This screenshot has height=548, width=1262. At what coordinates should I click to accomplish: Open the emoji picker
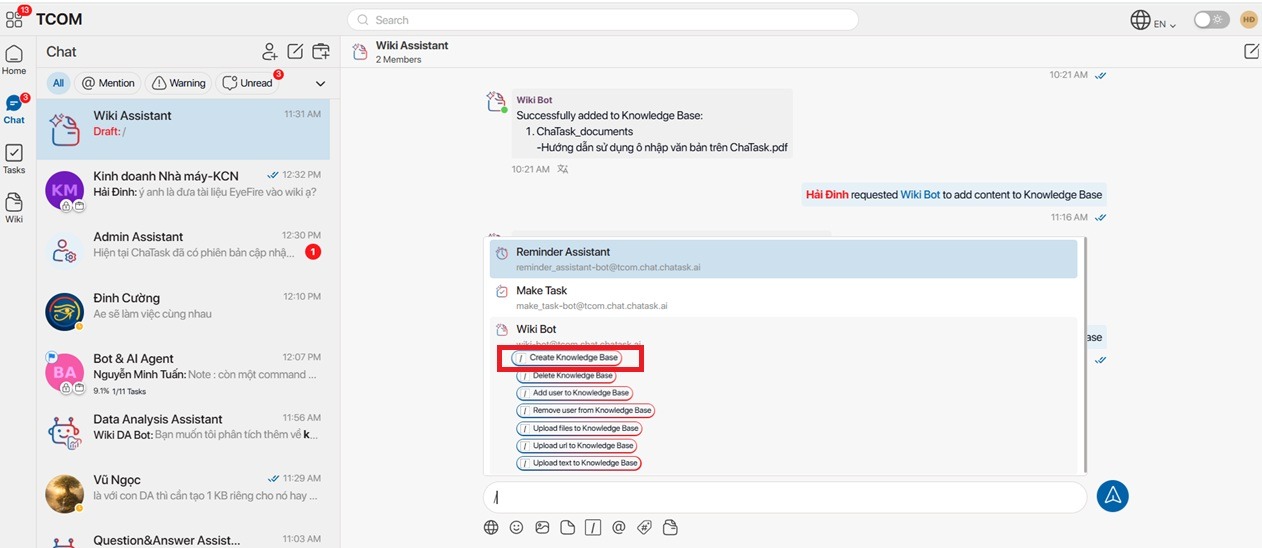click(517, 527)
